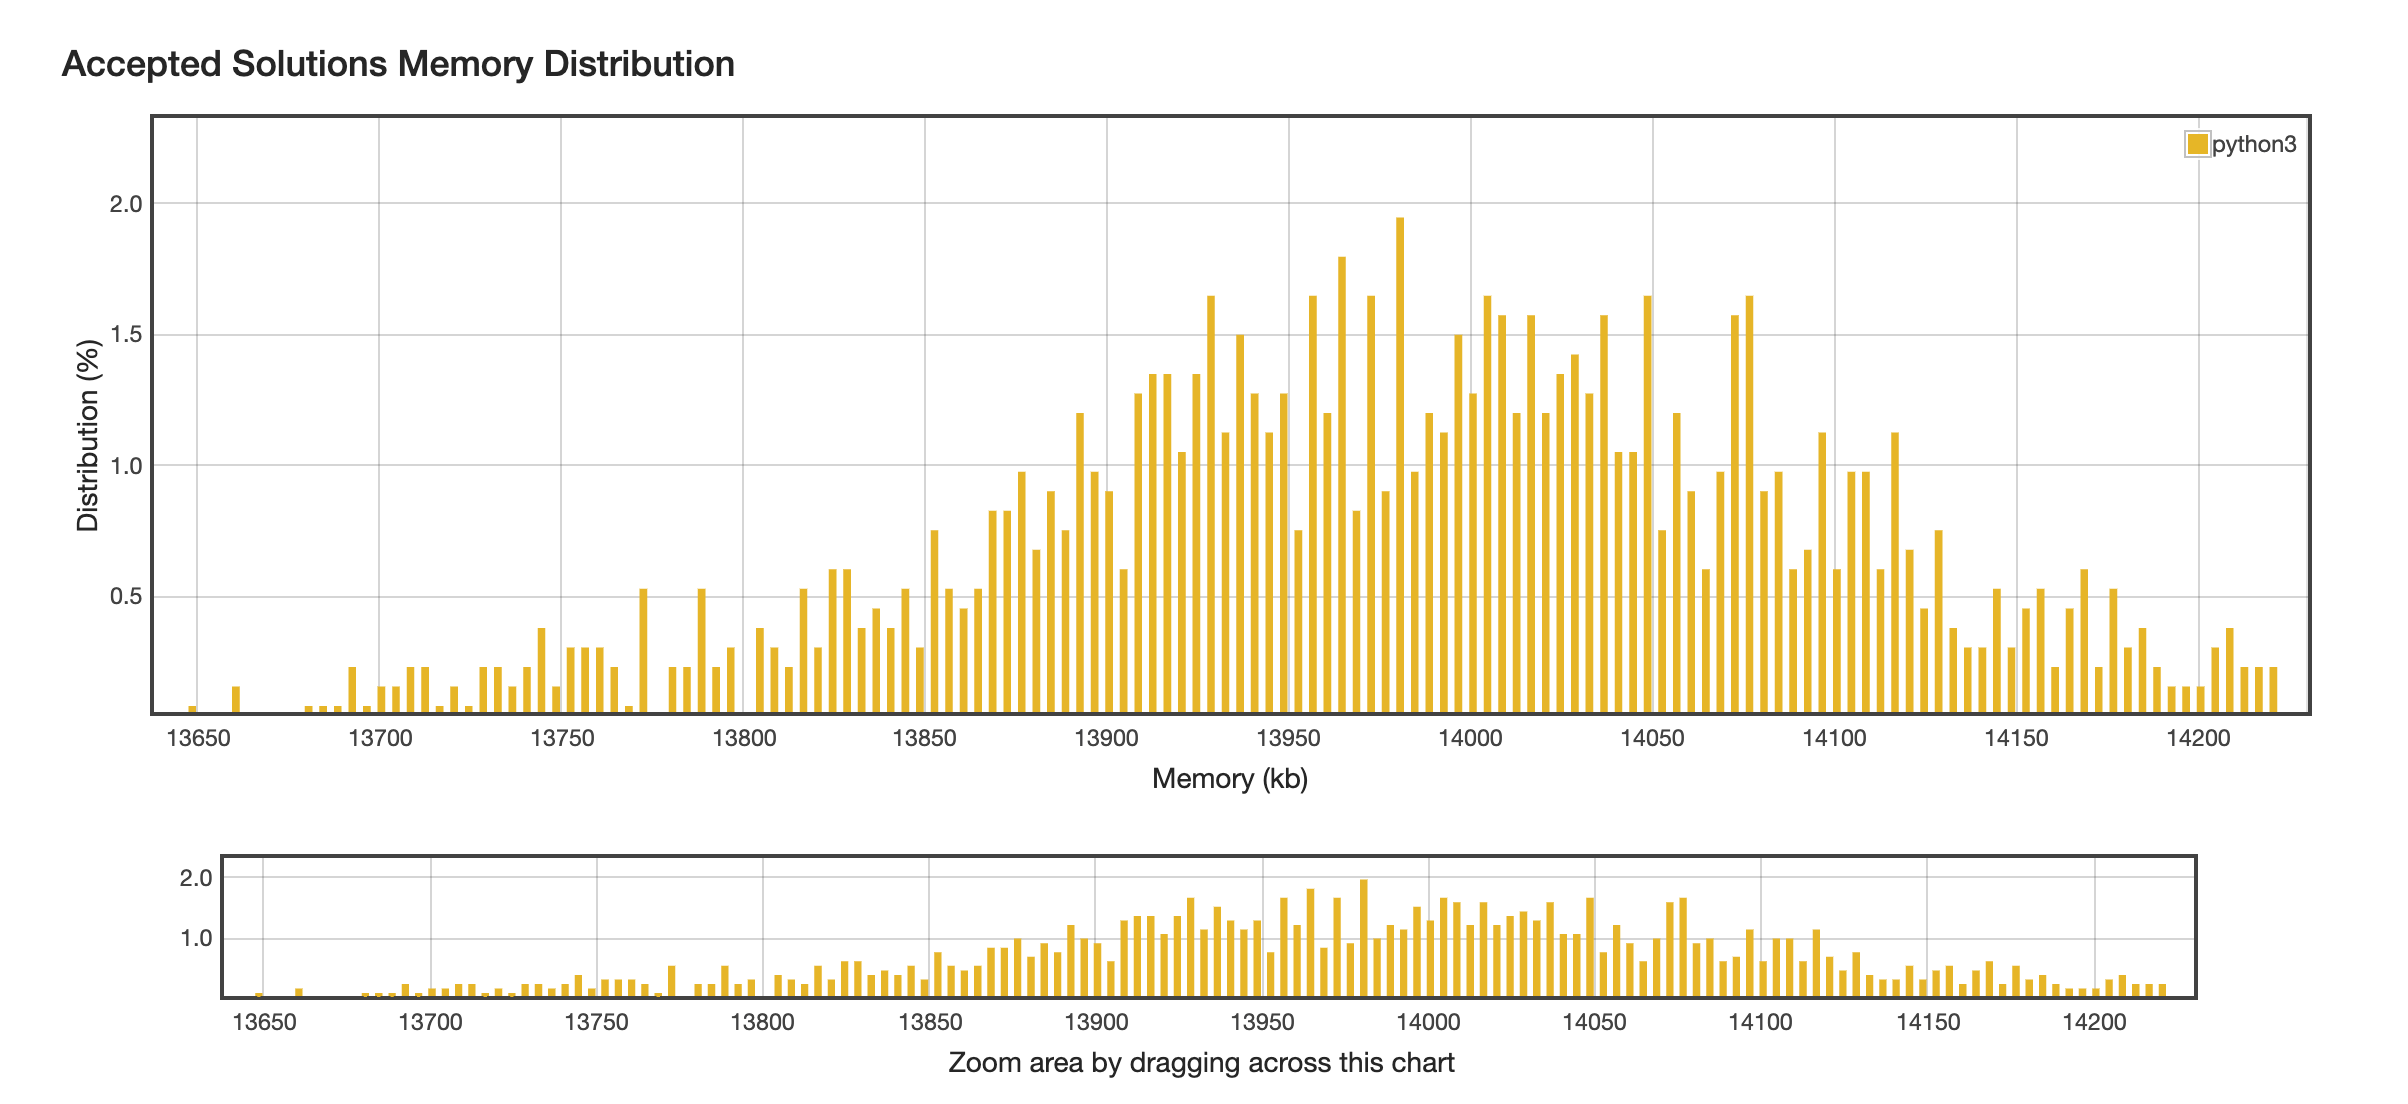Viewport: 2408px width, 1104px height.
Task: Click the leftmost tiny bar in main chart
Action: click(x=192, y=709)
